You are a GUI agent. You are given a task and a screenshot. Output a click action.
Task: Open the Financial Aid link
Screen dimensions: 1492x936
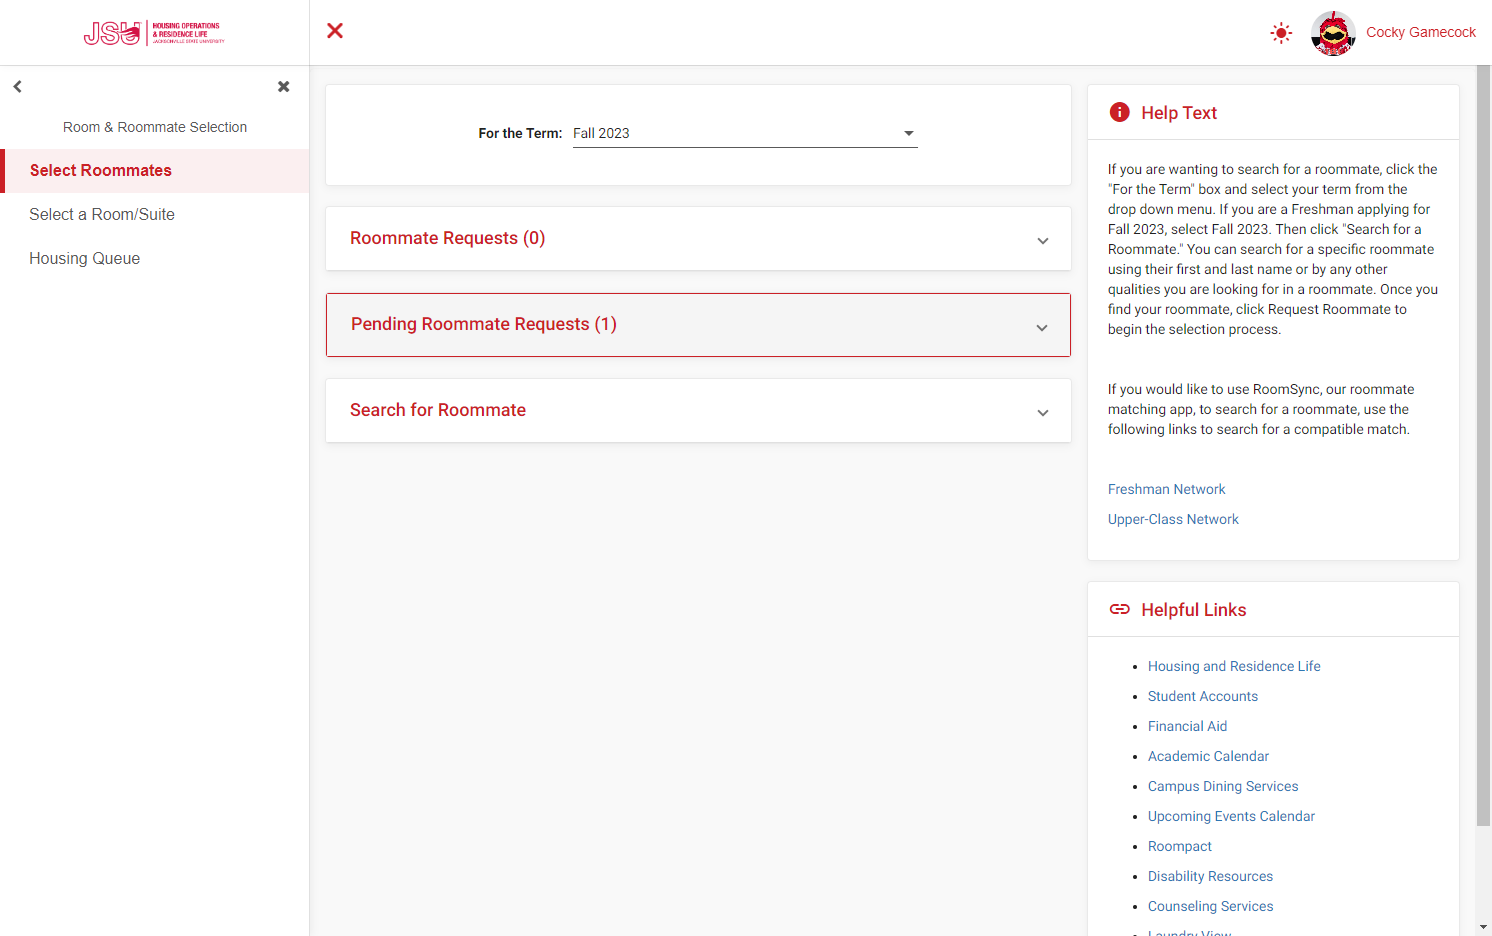1187,726
